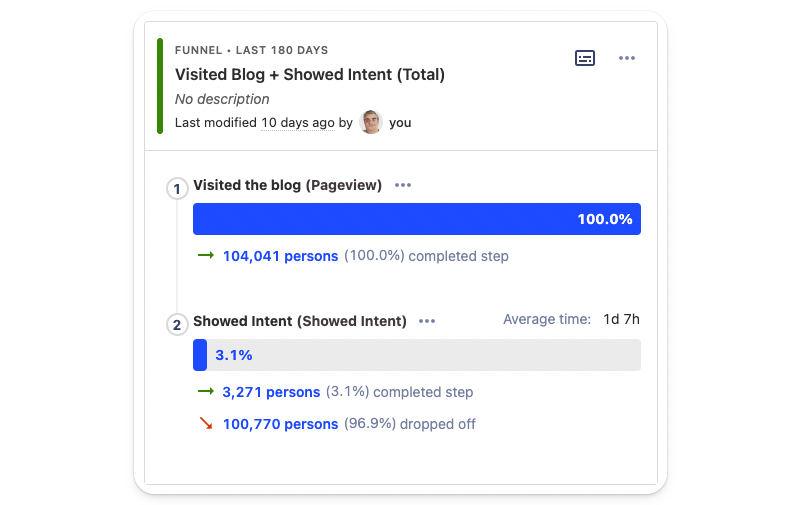Click the user avatar photo
The width and height of the screenshot is (800, 505).
[x=371, y=122]
